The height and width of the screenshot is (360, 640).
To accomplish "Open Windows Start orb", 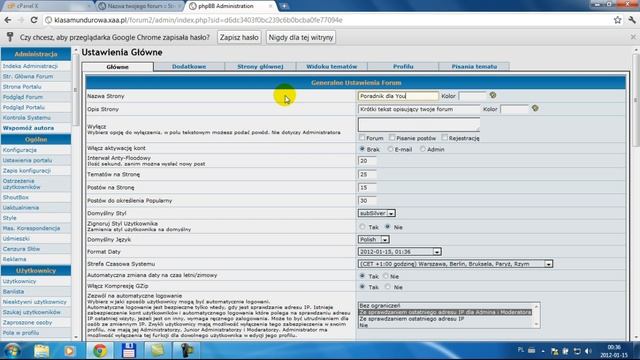I will click(x=12, y=351).
